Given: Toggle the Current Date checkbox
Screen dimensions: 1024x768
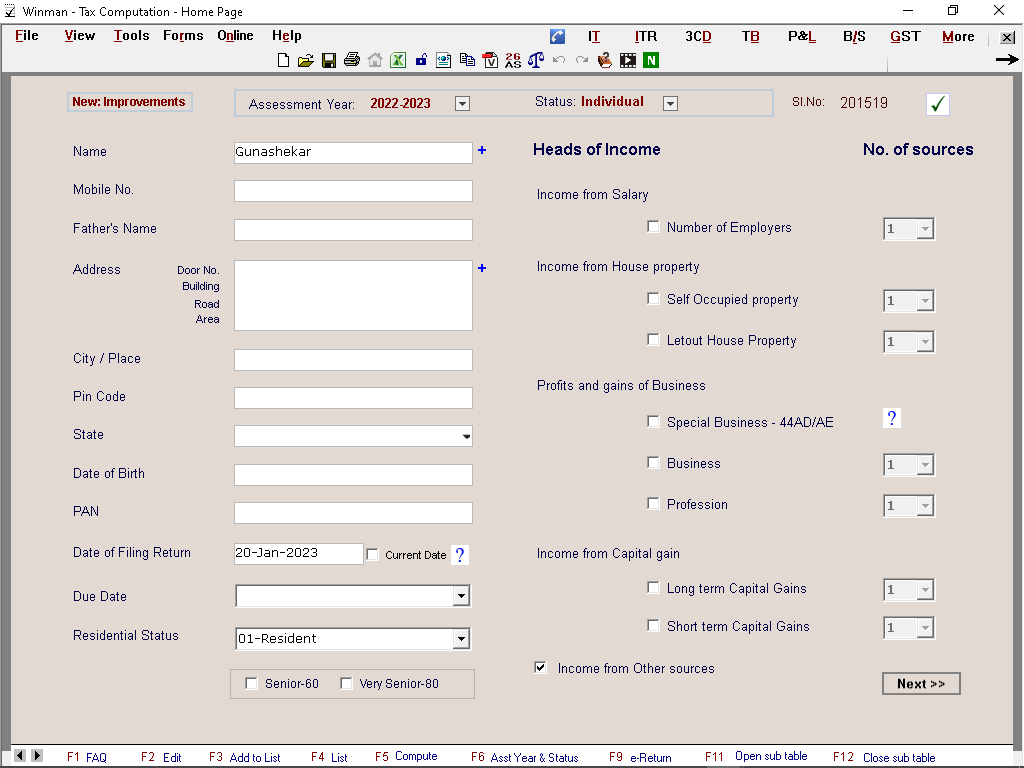Looking at the screenshot, I should pos(373,554).
